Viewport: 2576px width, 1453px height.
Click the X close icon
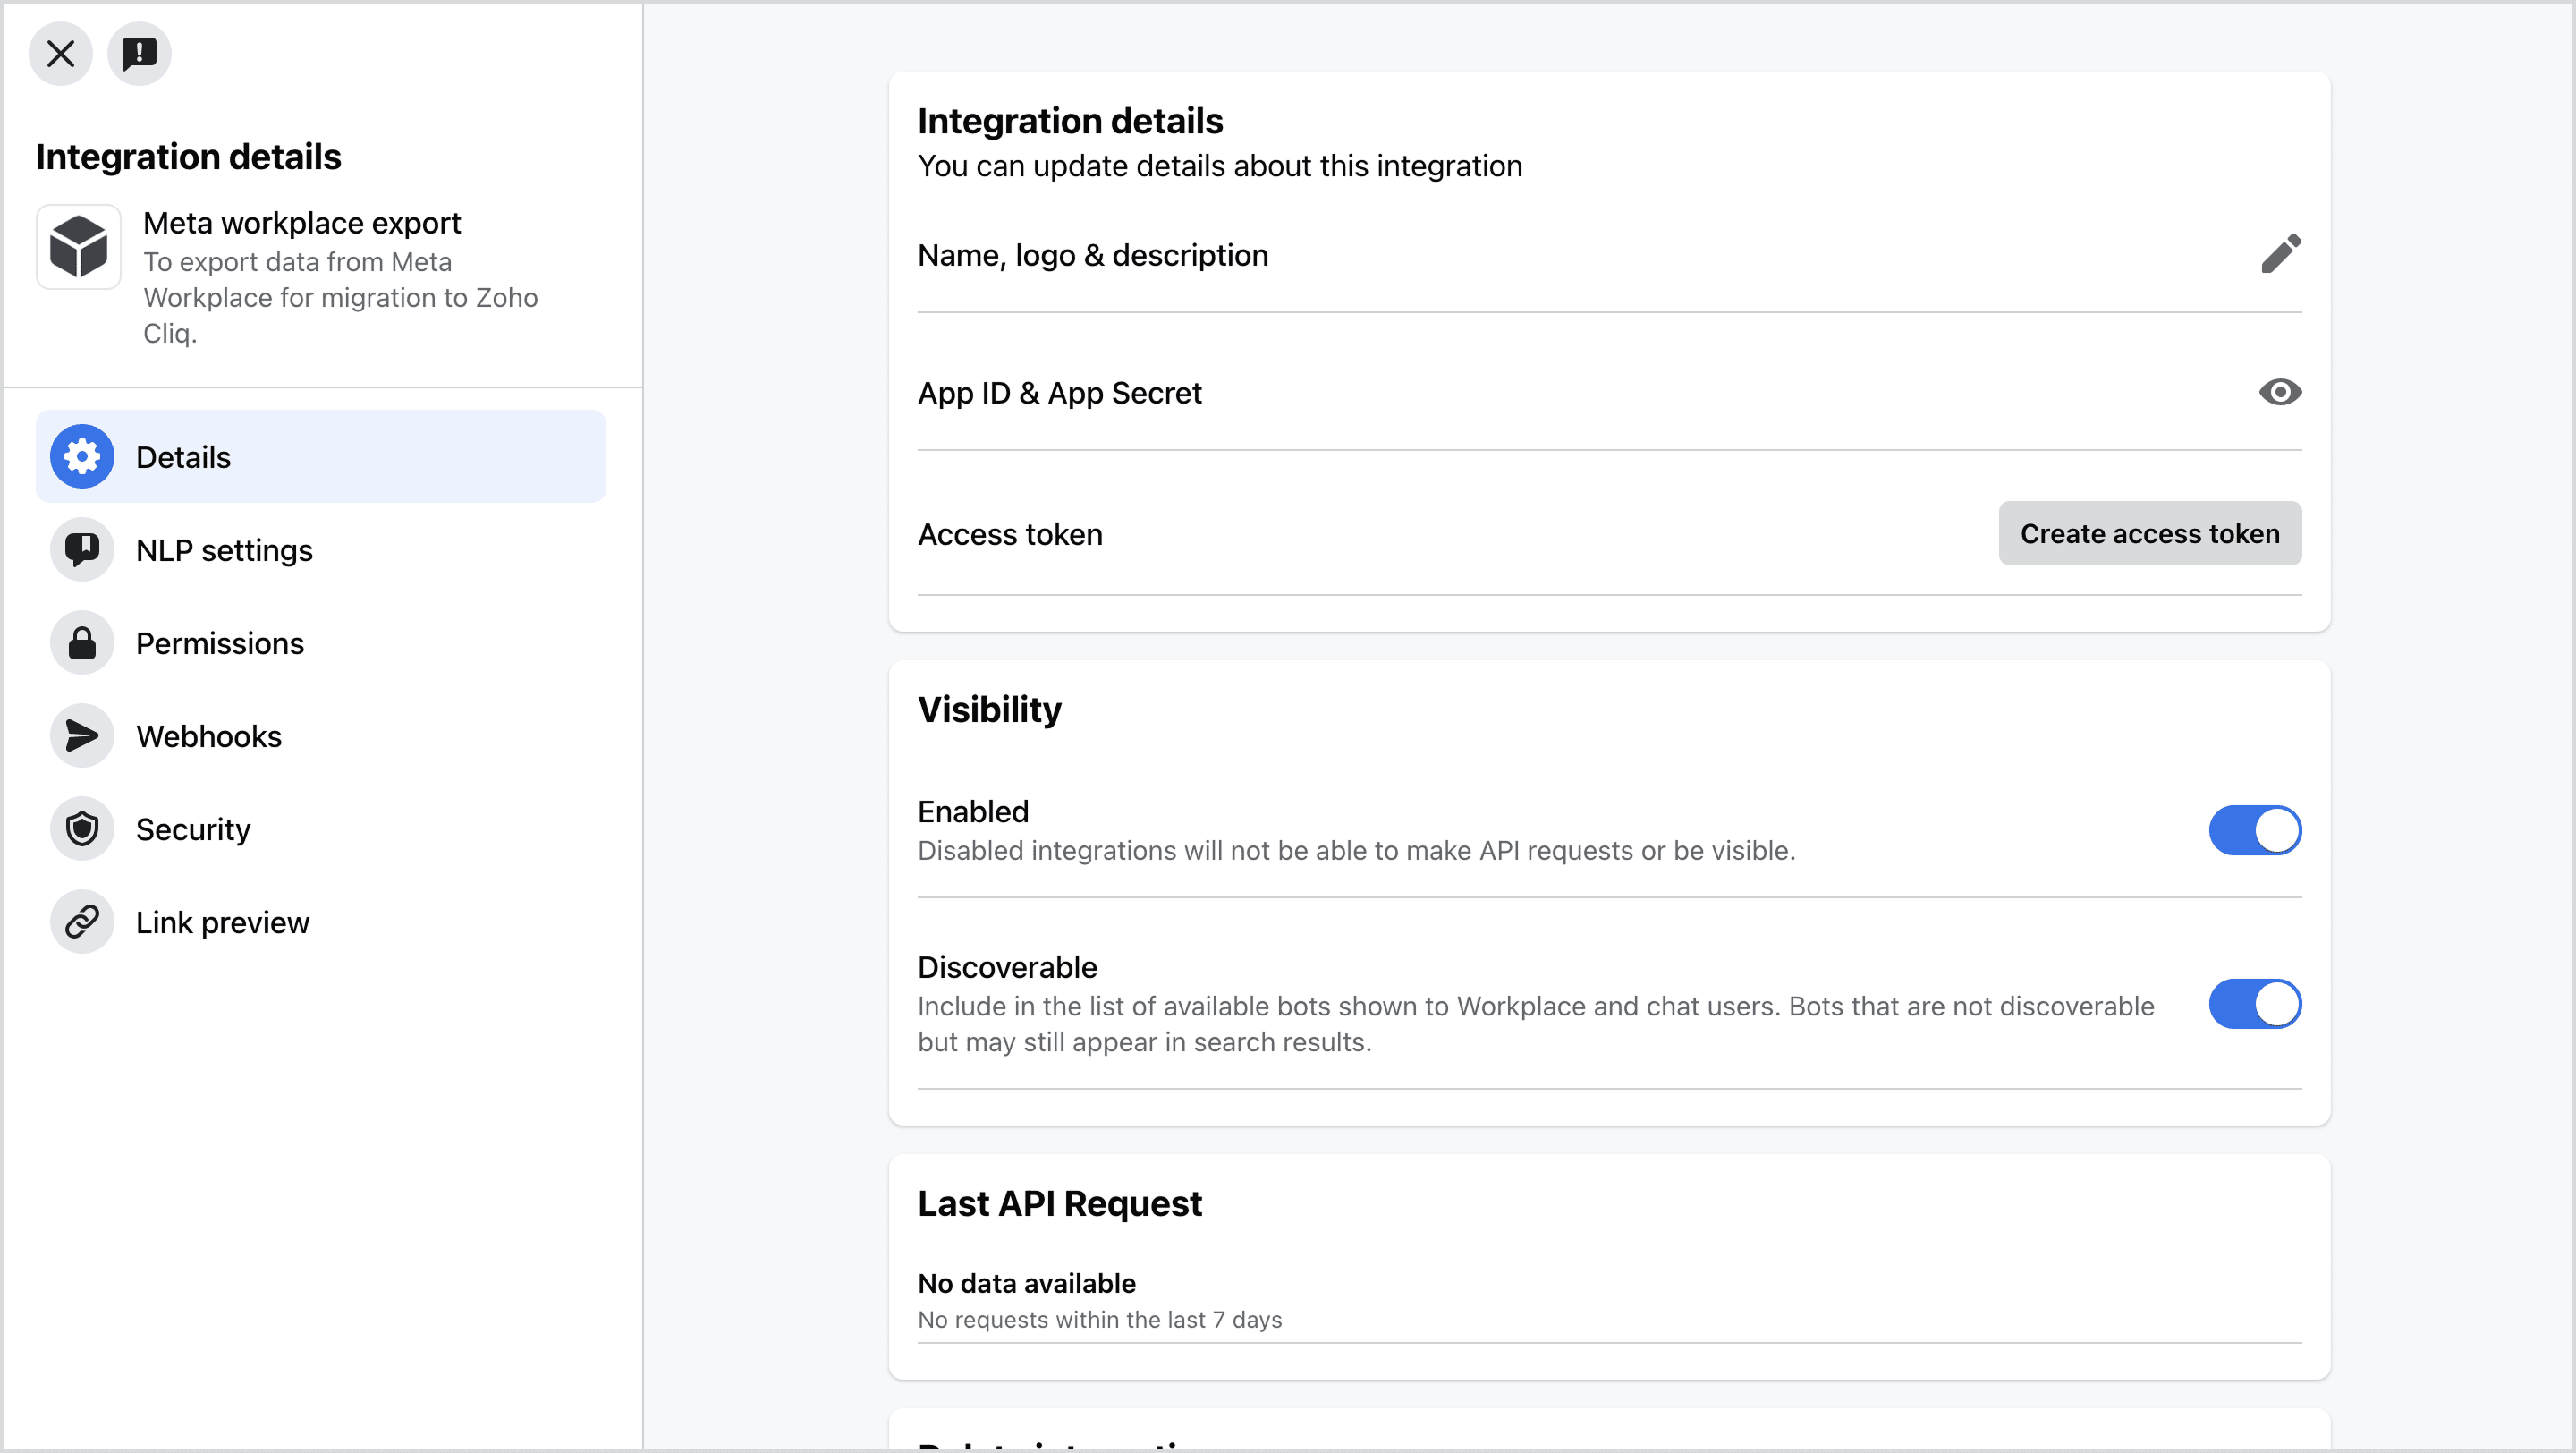click(x=60, y=54)
